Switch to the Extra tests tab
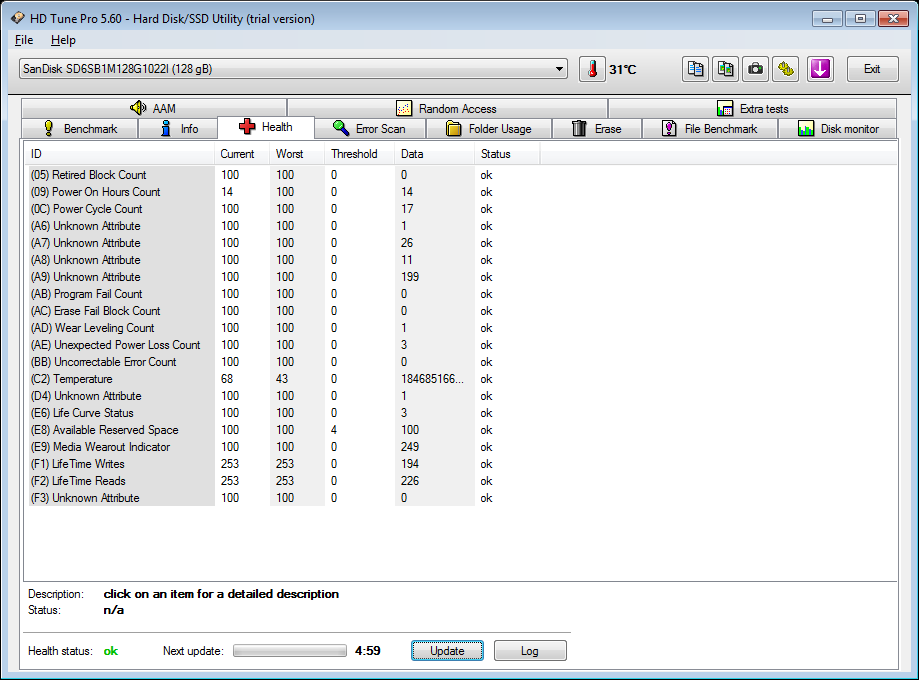This screenshot has height=680, width=919. point(753,108)
